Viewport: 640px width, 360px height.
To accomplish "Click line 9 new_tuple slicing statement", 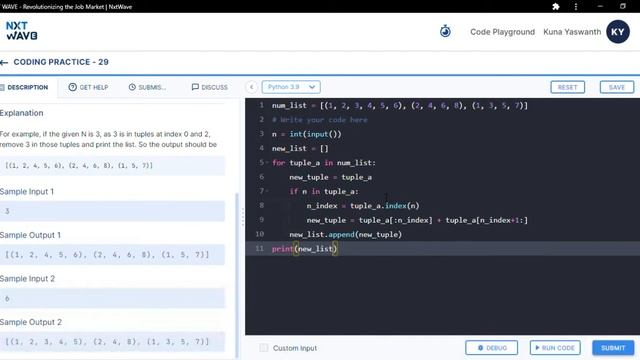I will click(x=417, y=220).
